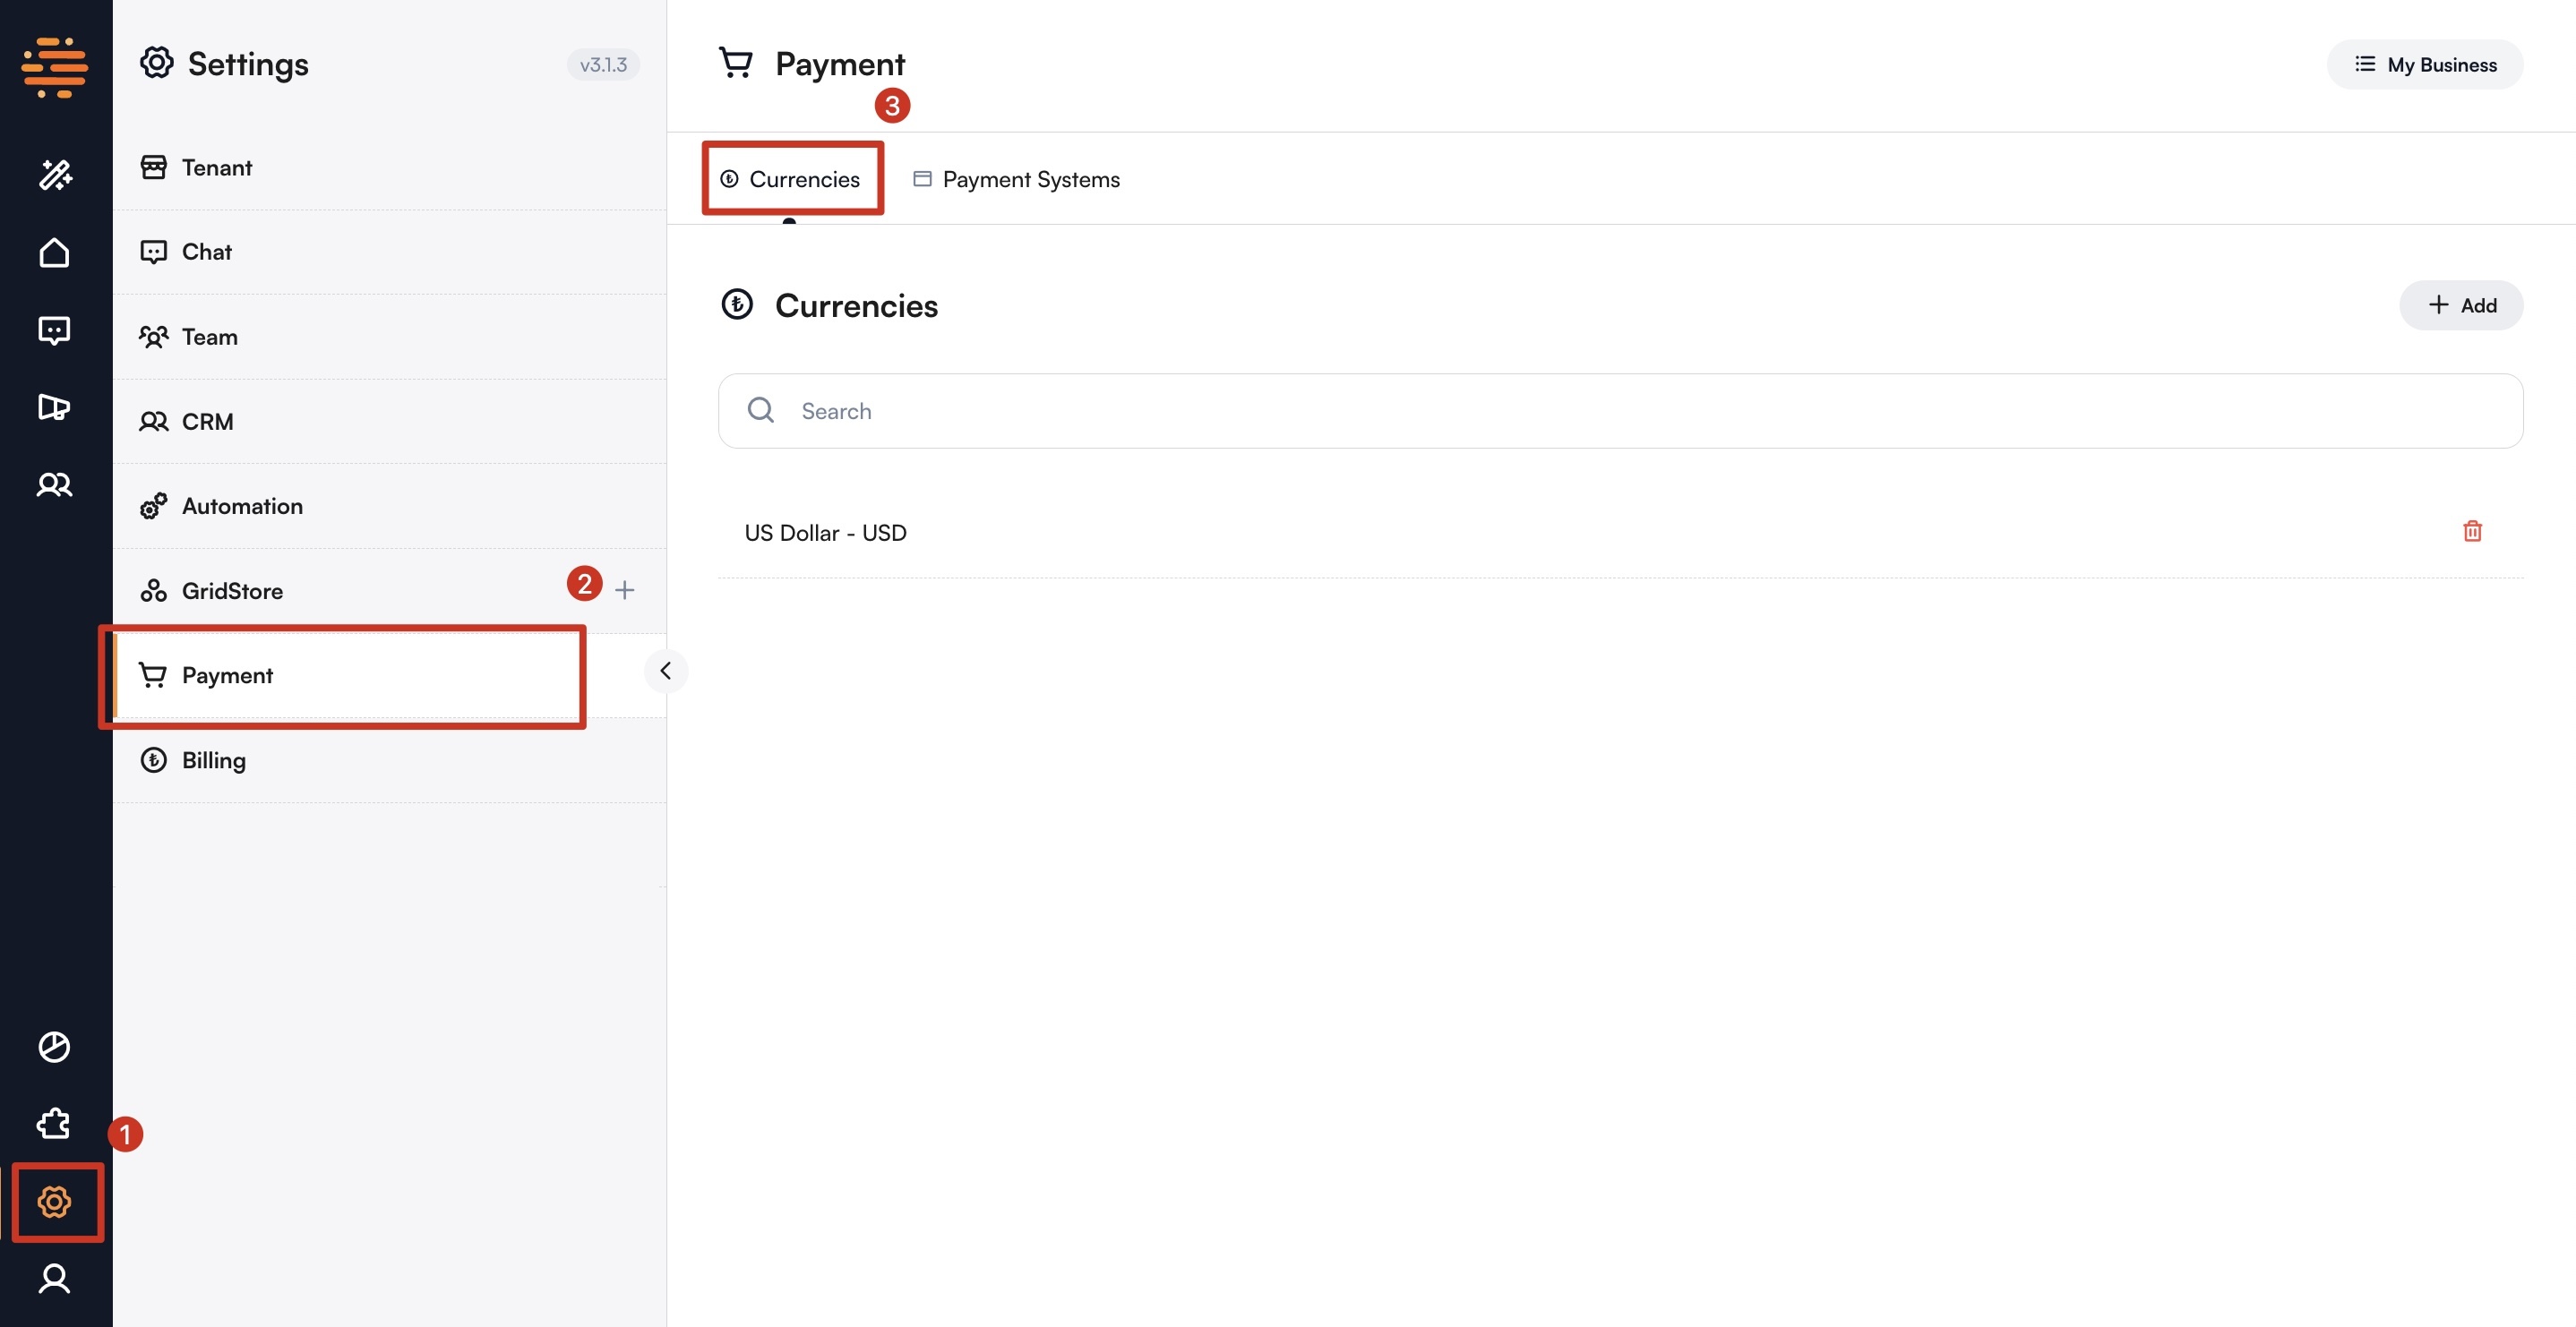Open the contacts people icon in left rail
2576x1327 pixels.
point(55,485)
